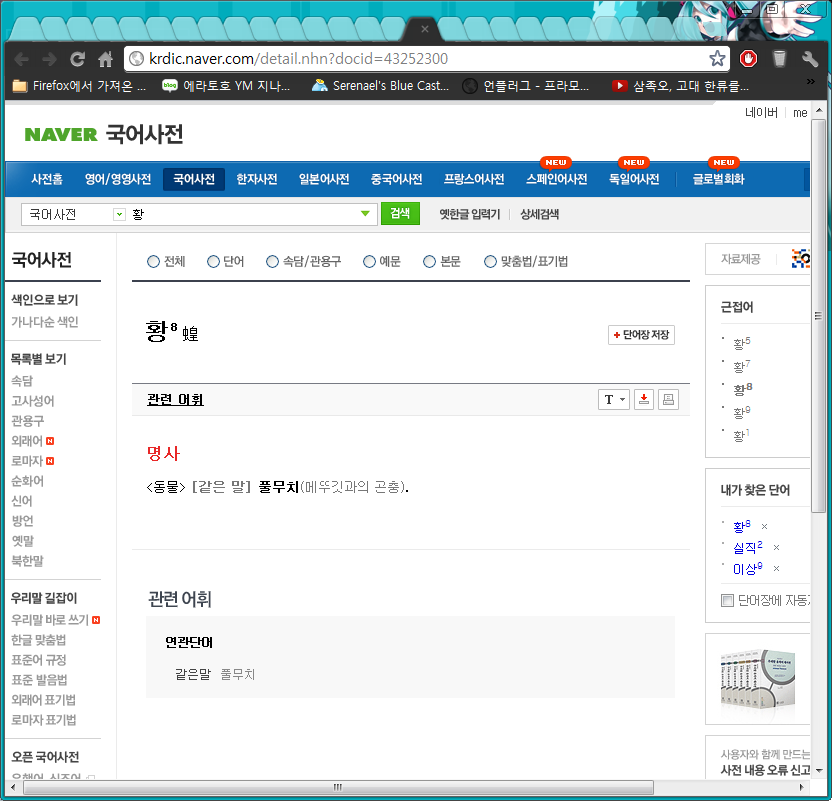Switch to 영어/영영사전 tab

click(x=118, y=179)
